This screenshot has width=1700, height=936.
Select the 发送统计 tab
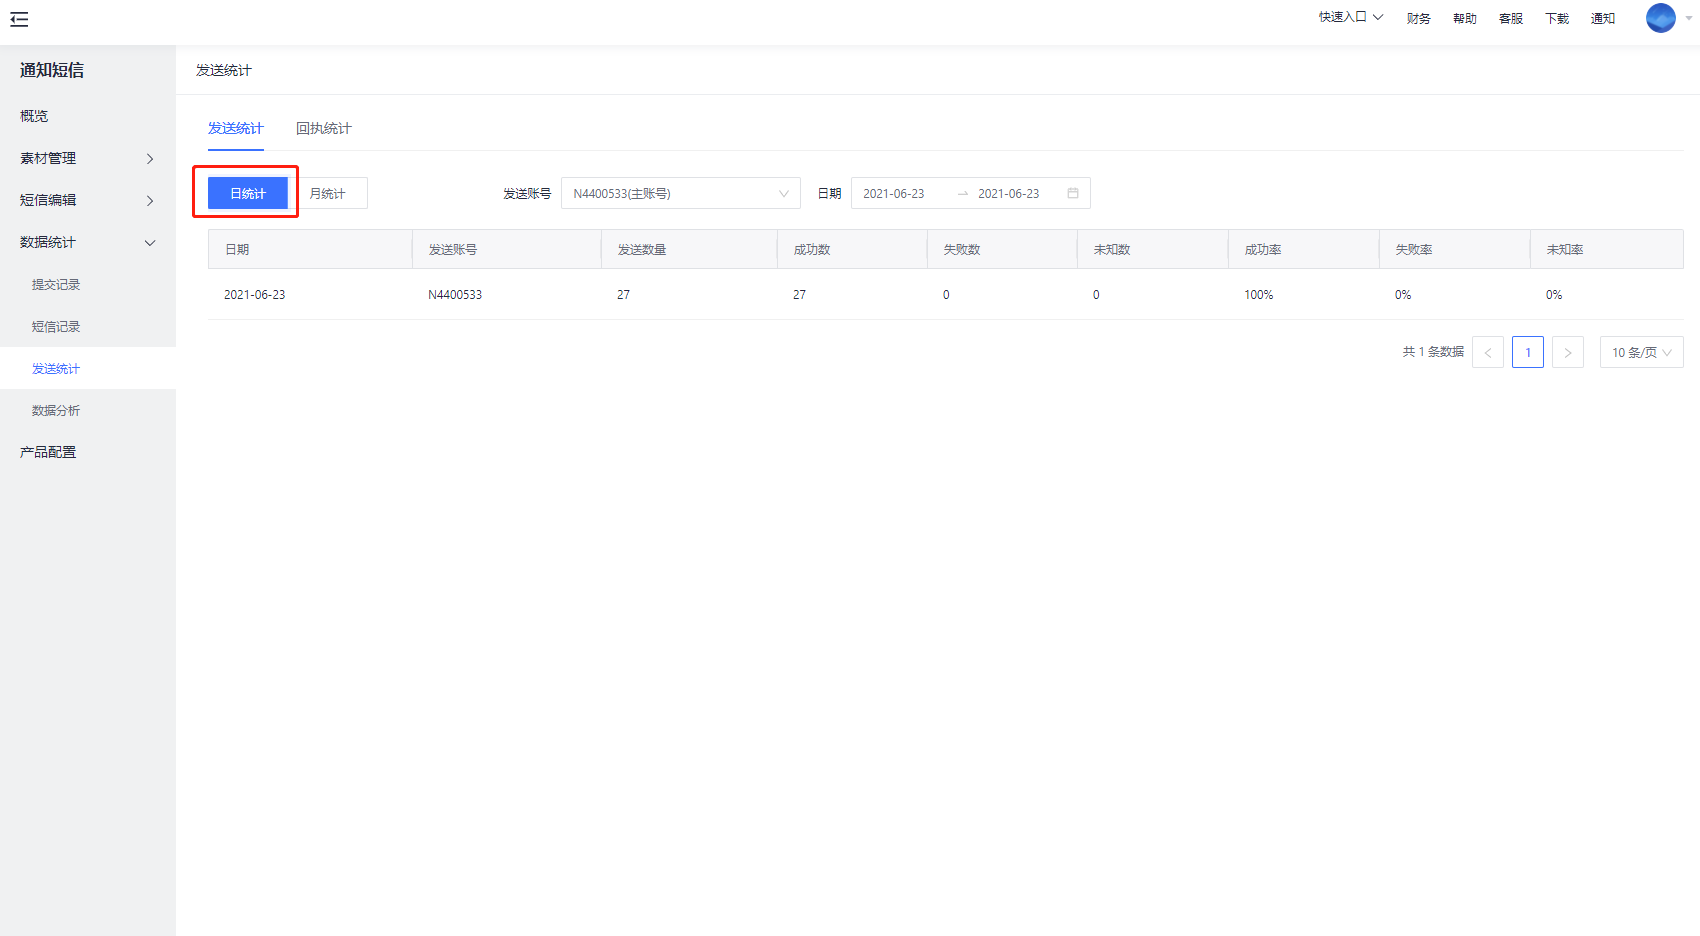pos(236,128)
